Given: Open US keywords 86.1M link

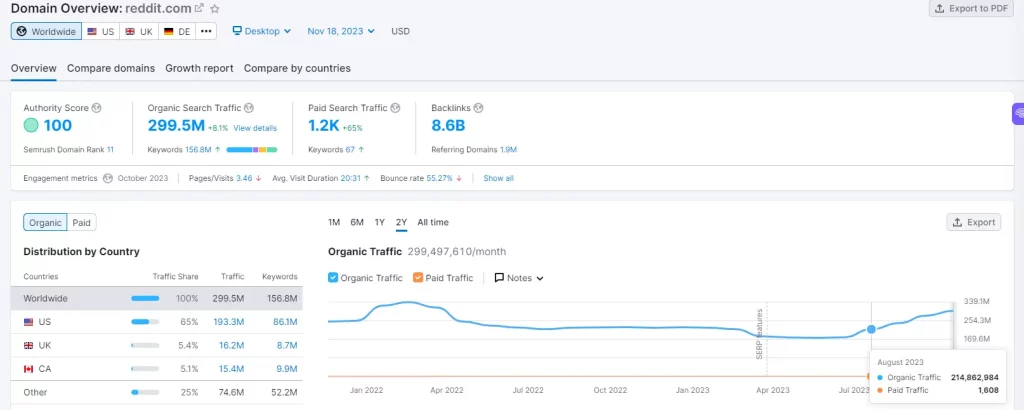Looking at the screenshot, I should (285, 322).
